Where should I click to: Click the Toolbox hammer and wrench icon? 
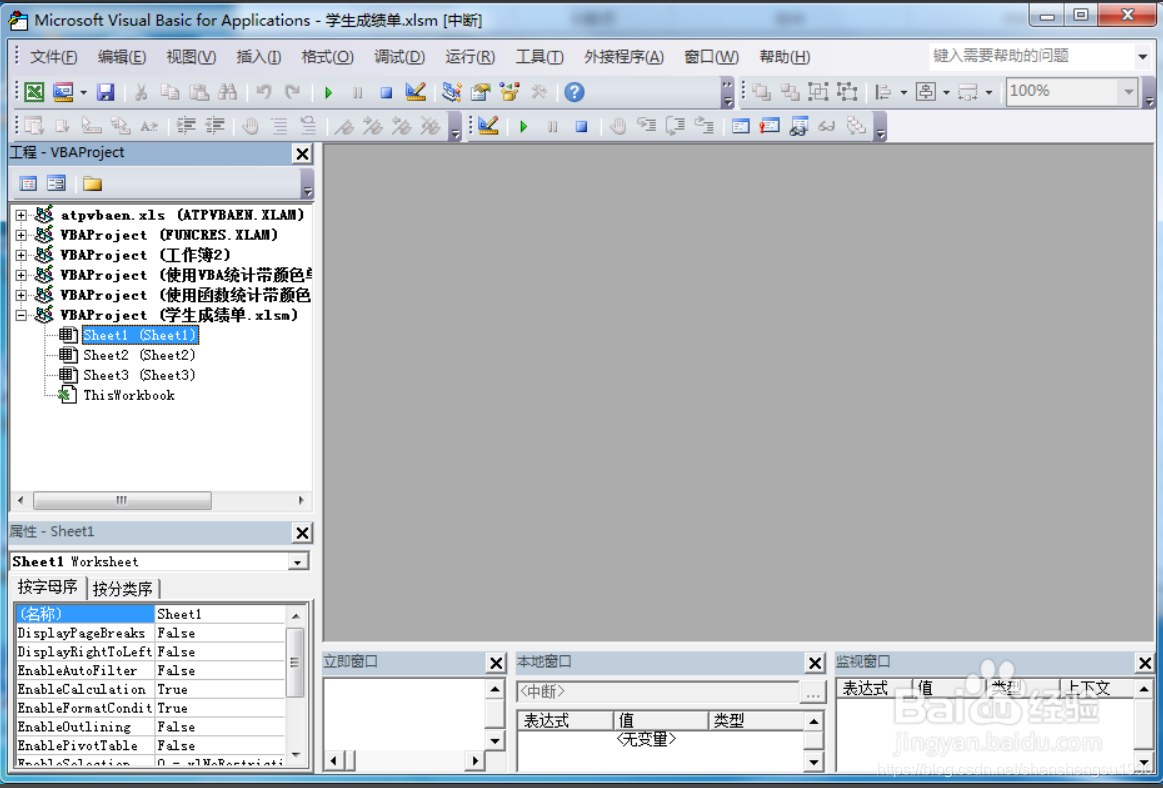pos(539,92)
